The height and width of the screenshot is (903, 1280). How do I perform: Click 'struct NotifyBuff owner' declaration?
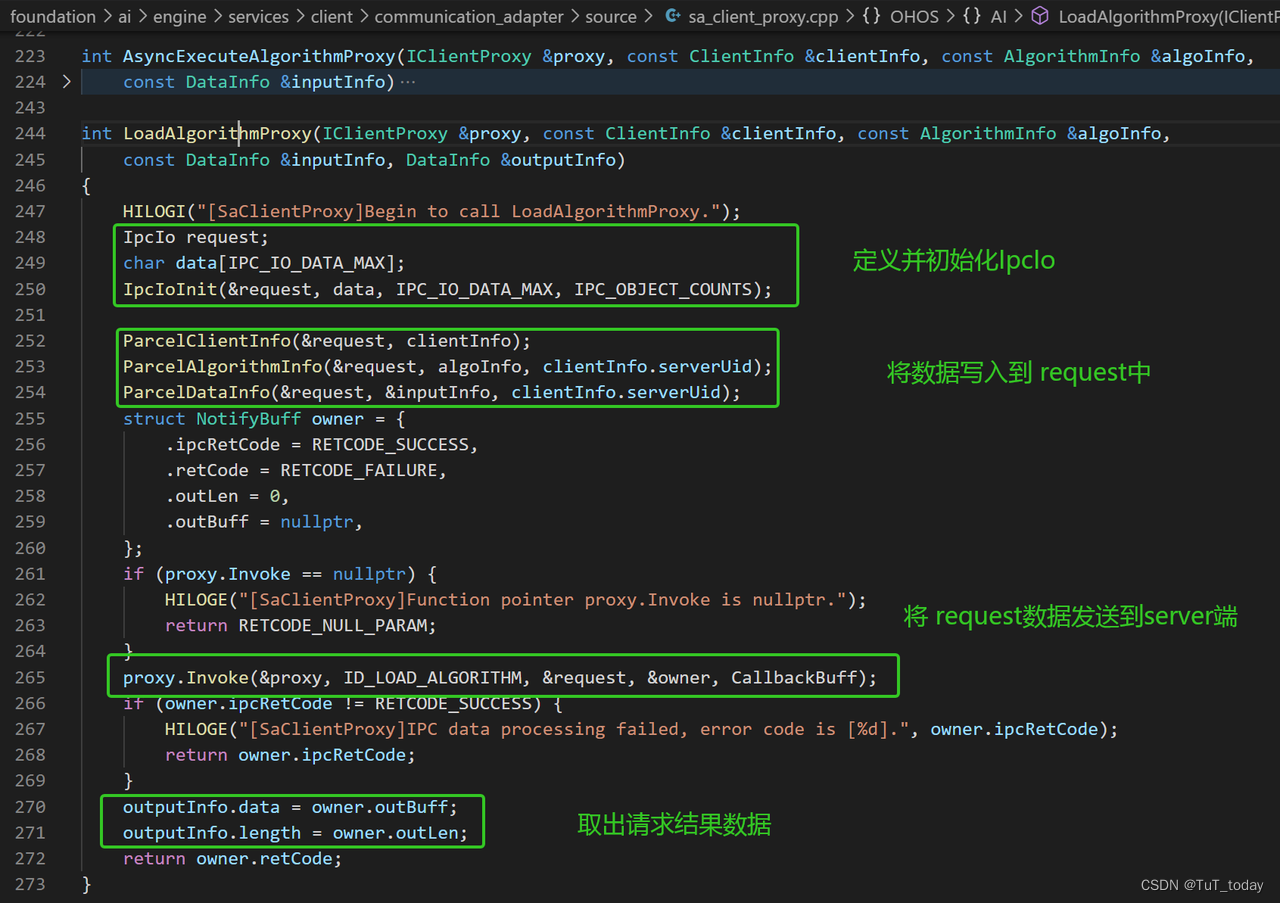pyautogui.click(x=264, y=419)
